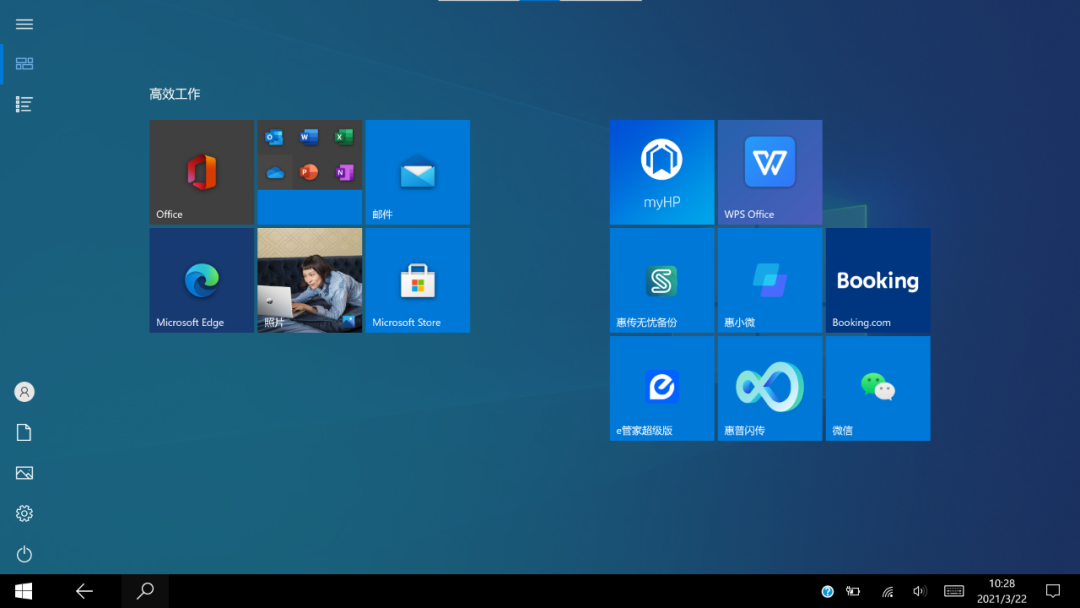Check the battery status icon
Viewport: 1080px width, 608px height.
coord(853,591)
